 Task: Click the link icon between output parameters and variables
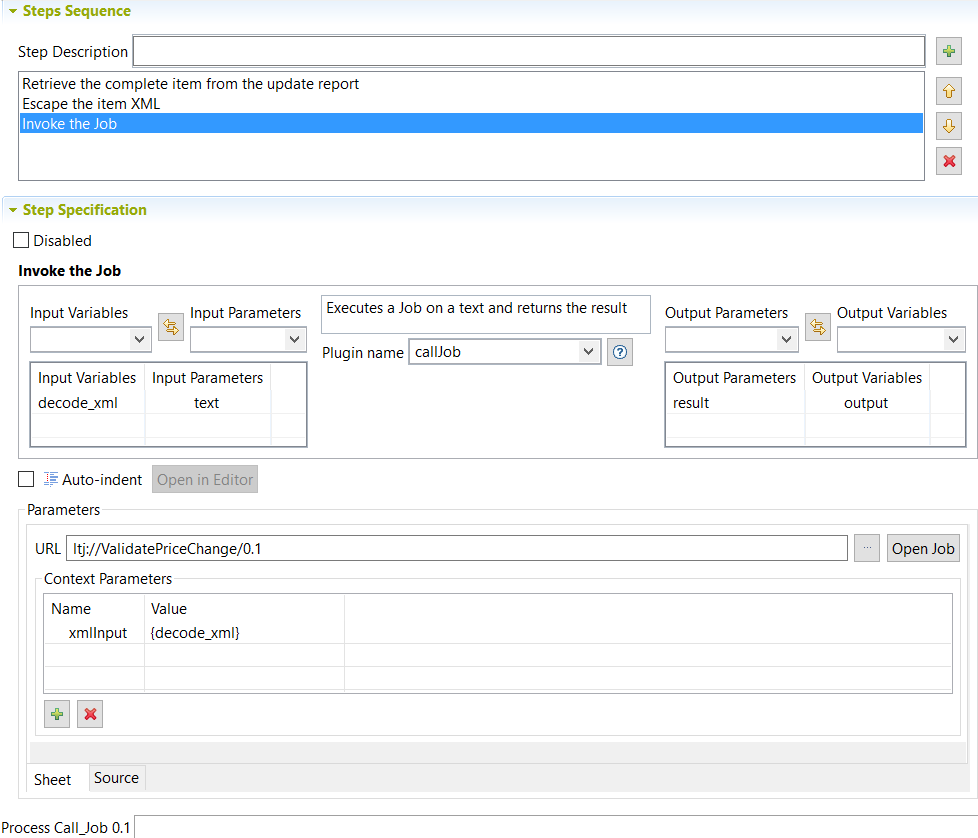tap(818, 327)
